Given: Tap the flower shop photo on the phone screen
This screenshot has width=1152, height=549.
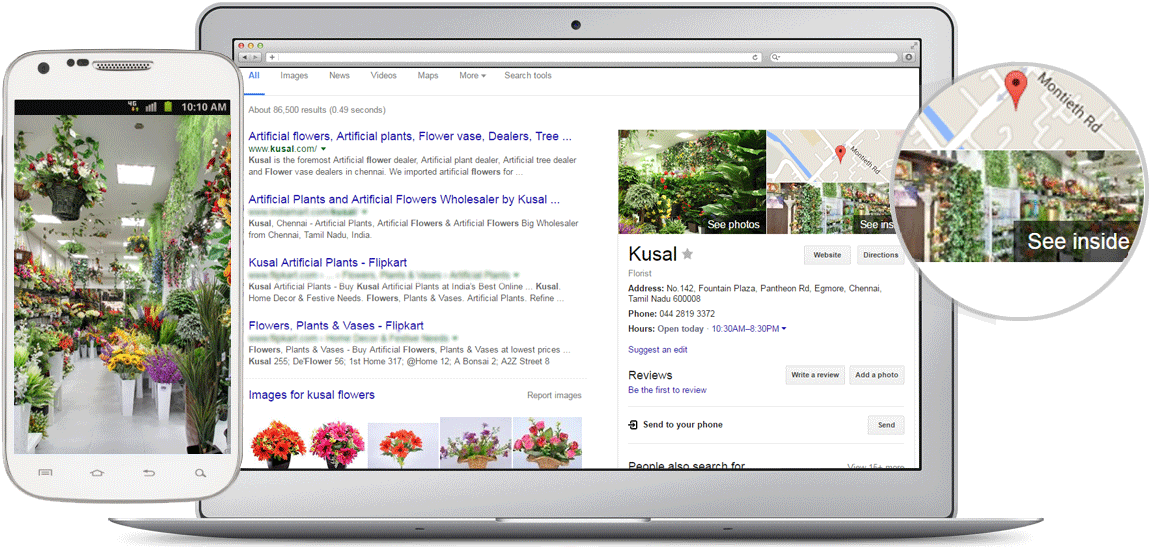Looking at the screenshot, I should click(123, 284).
